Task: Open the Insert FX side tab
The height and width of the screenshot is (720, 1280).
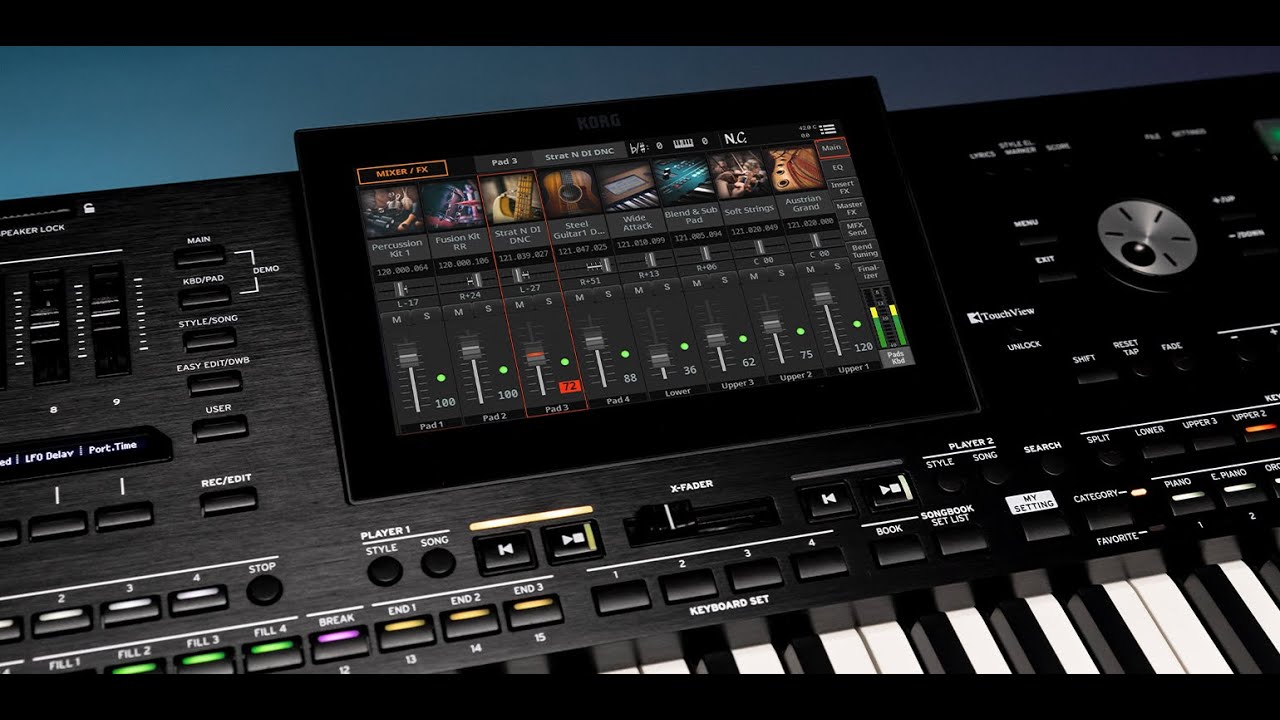Action: click(843, 187)
